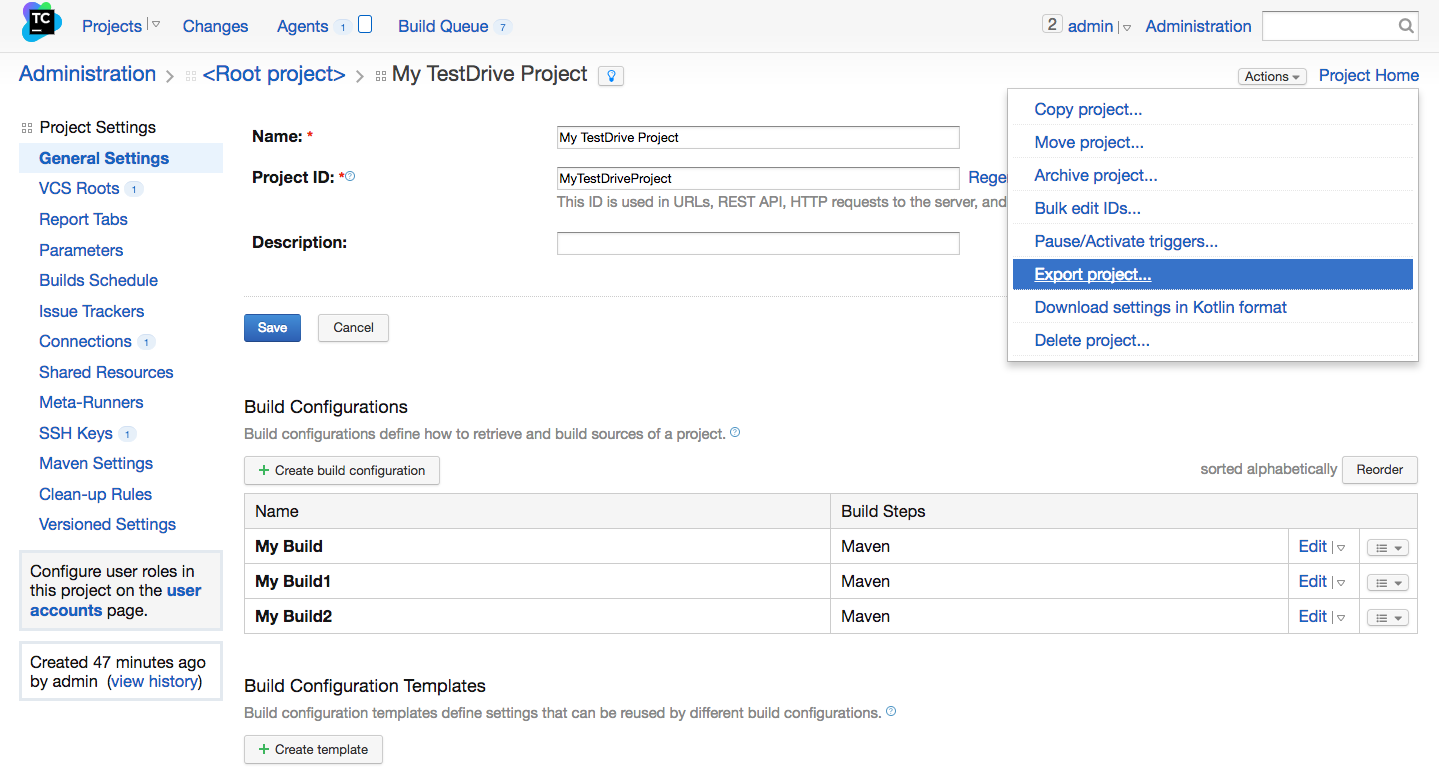
Task: Focus the top search box
Action: (1340, 26)
